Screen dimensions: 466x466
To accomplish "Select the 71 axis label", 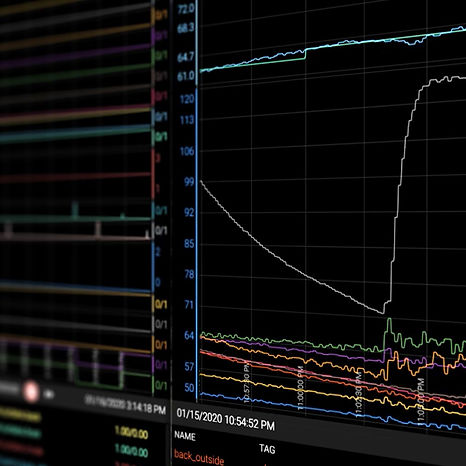I will 189,305.
